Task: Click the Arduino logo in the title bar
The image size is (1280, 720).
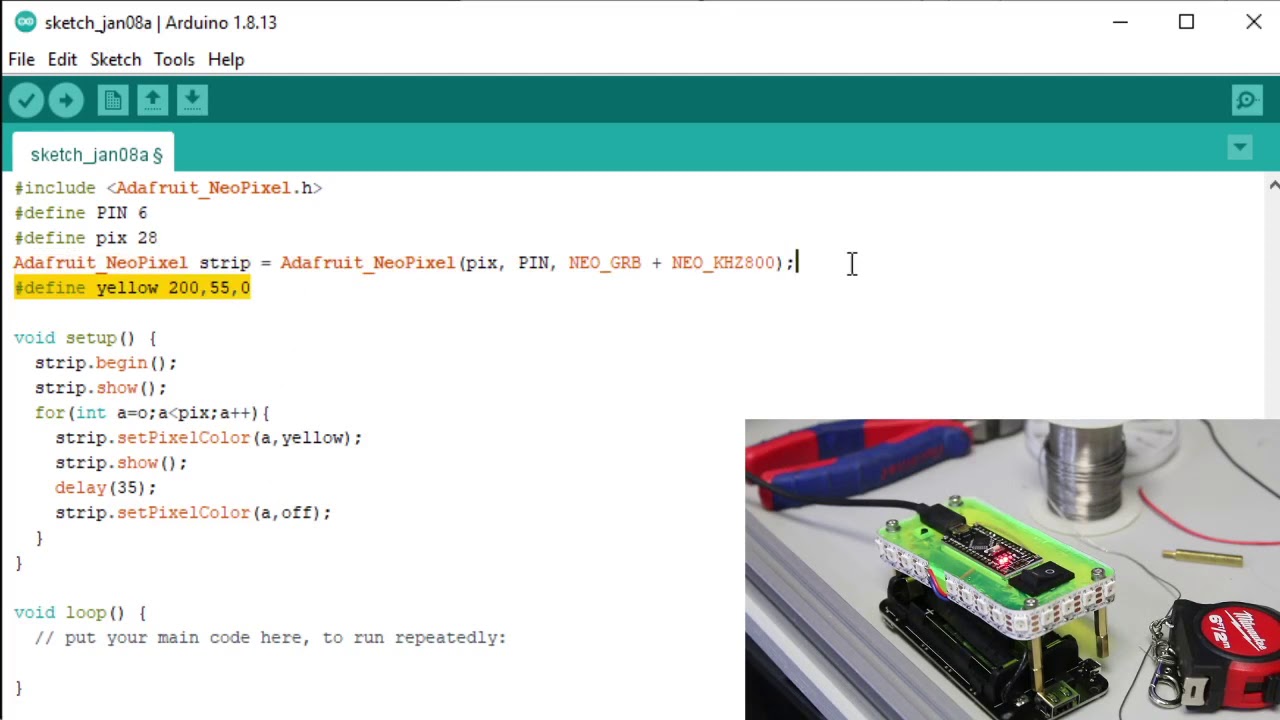Action: coord(25,22)
